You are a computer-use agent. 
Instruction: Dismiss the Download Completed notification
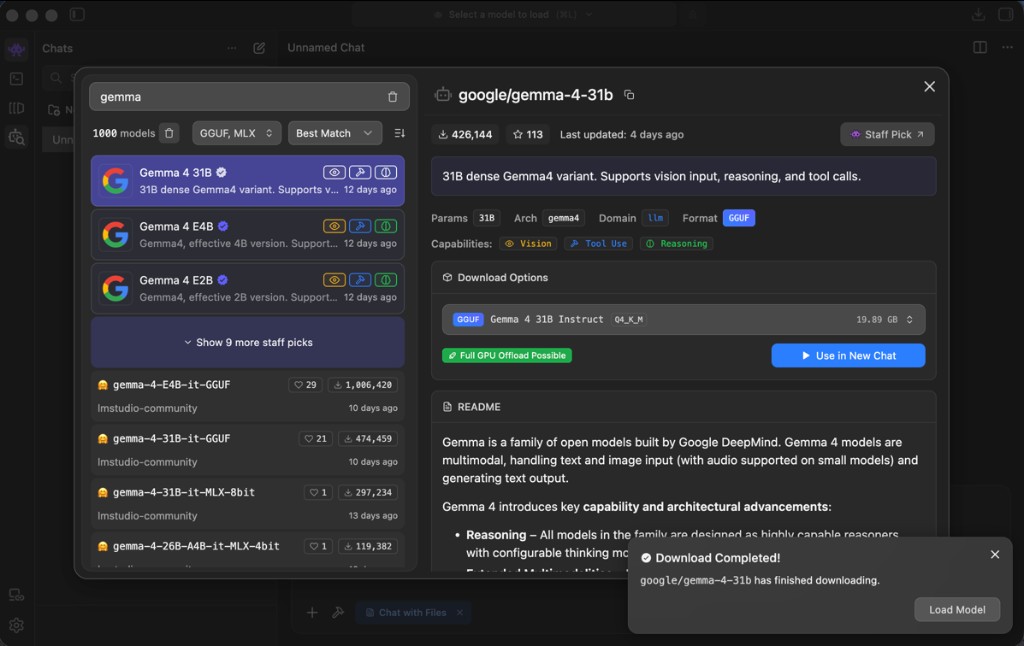pyautogui.click(x=995, y=555)
